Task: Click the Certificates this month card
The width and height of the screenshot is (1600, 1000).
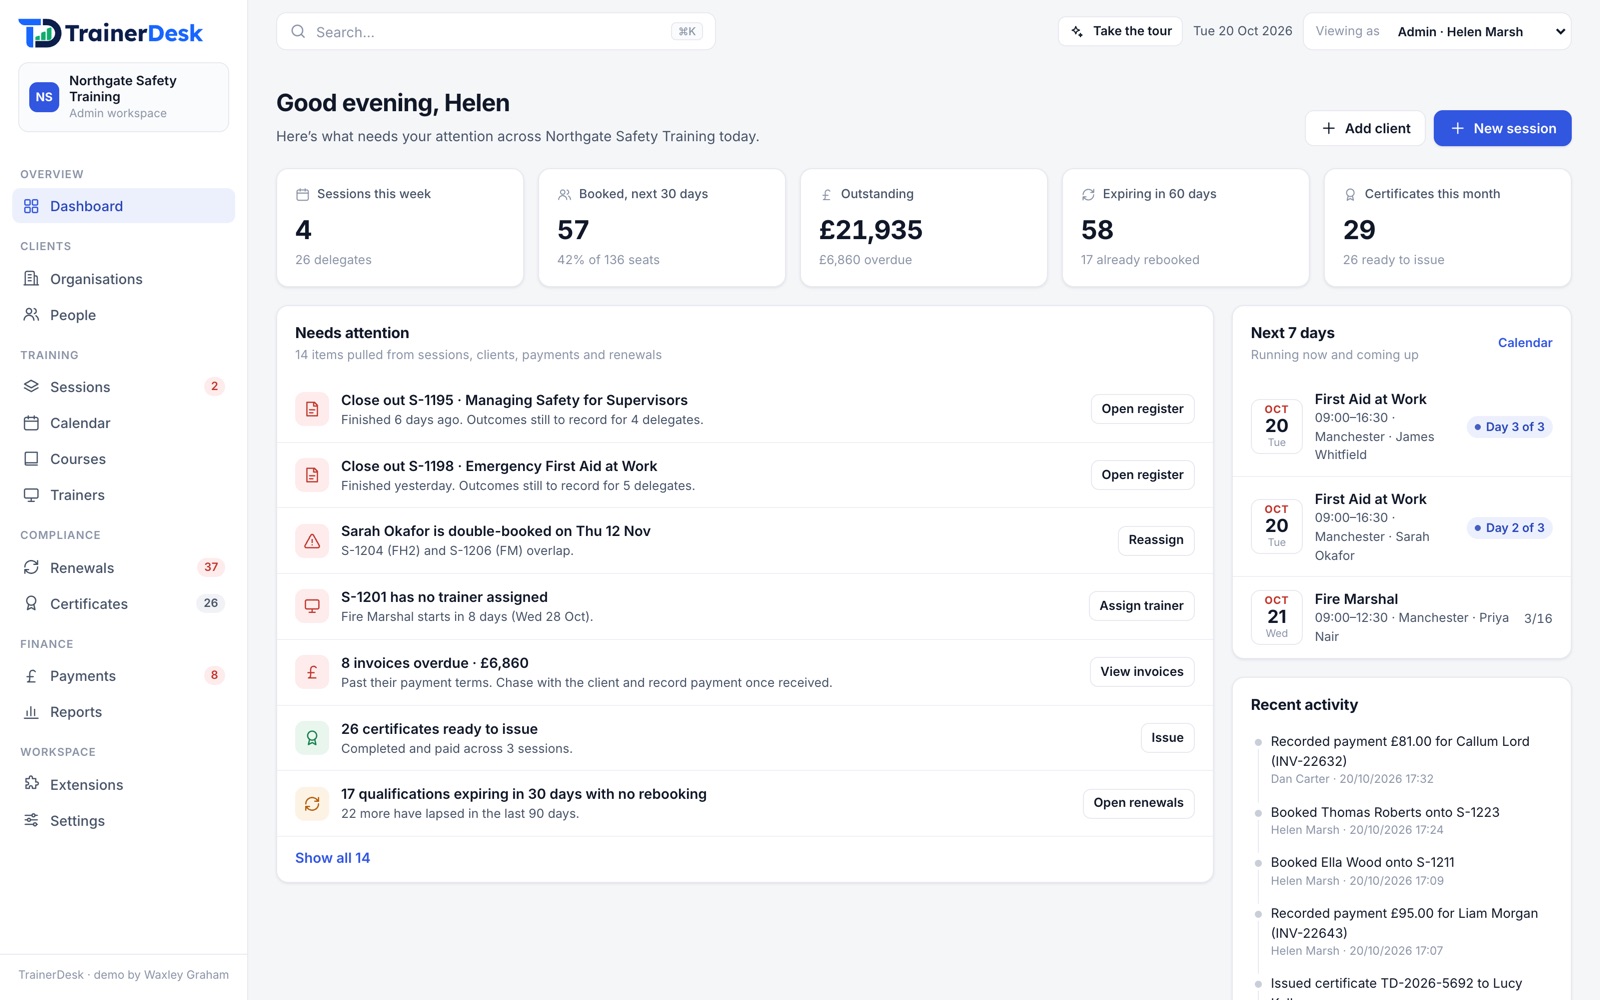Action: click(x=1447, y=228)
